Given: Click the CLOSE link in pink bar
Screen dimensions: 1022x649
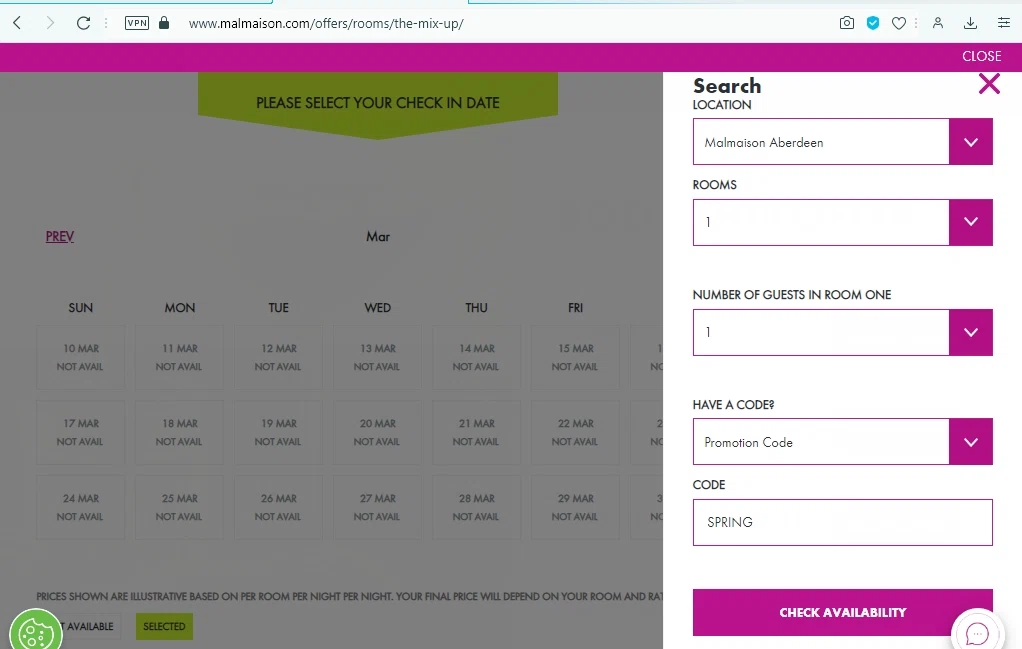Looking at the screenshot, I should click(982, 57).
